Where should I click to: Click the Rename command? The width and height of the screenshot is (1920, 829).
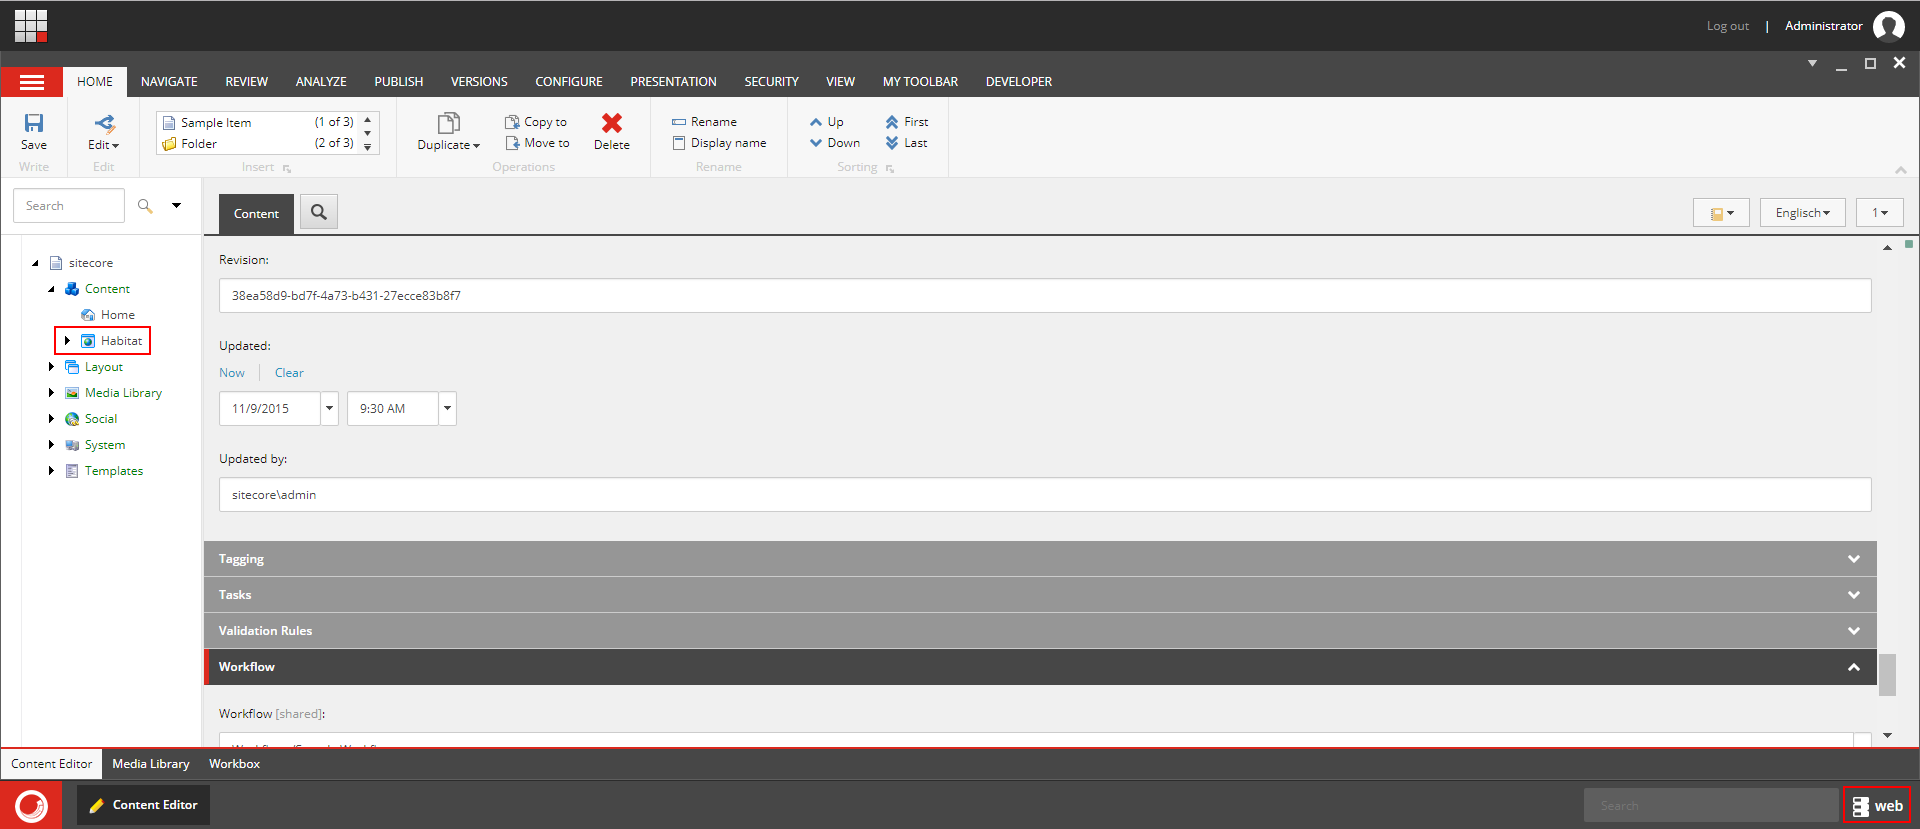[704, 122]
